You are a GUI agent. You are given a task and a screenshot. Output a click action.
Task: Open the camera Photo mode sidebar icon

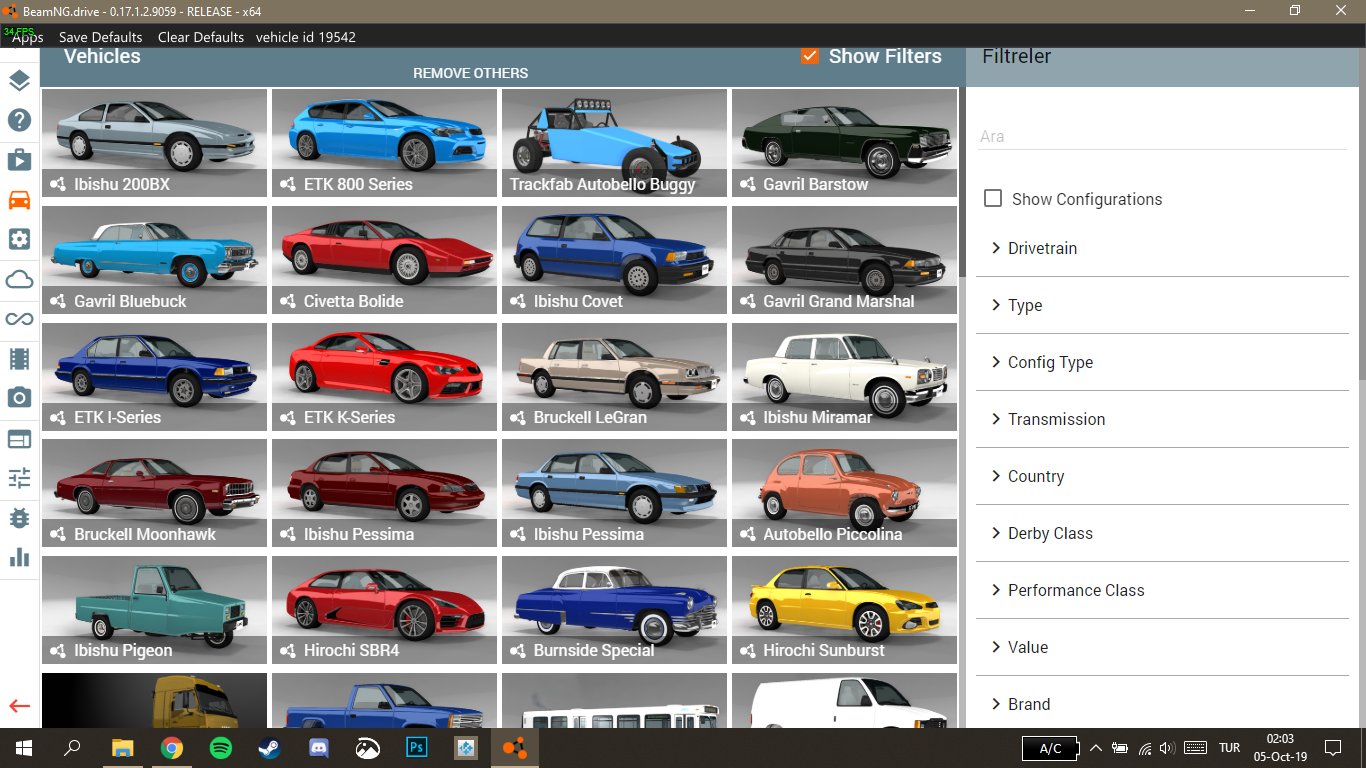[19, 398]
